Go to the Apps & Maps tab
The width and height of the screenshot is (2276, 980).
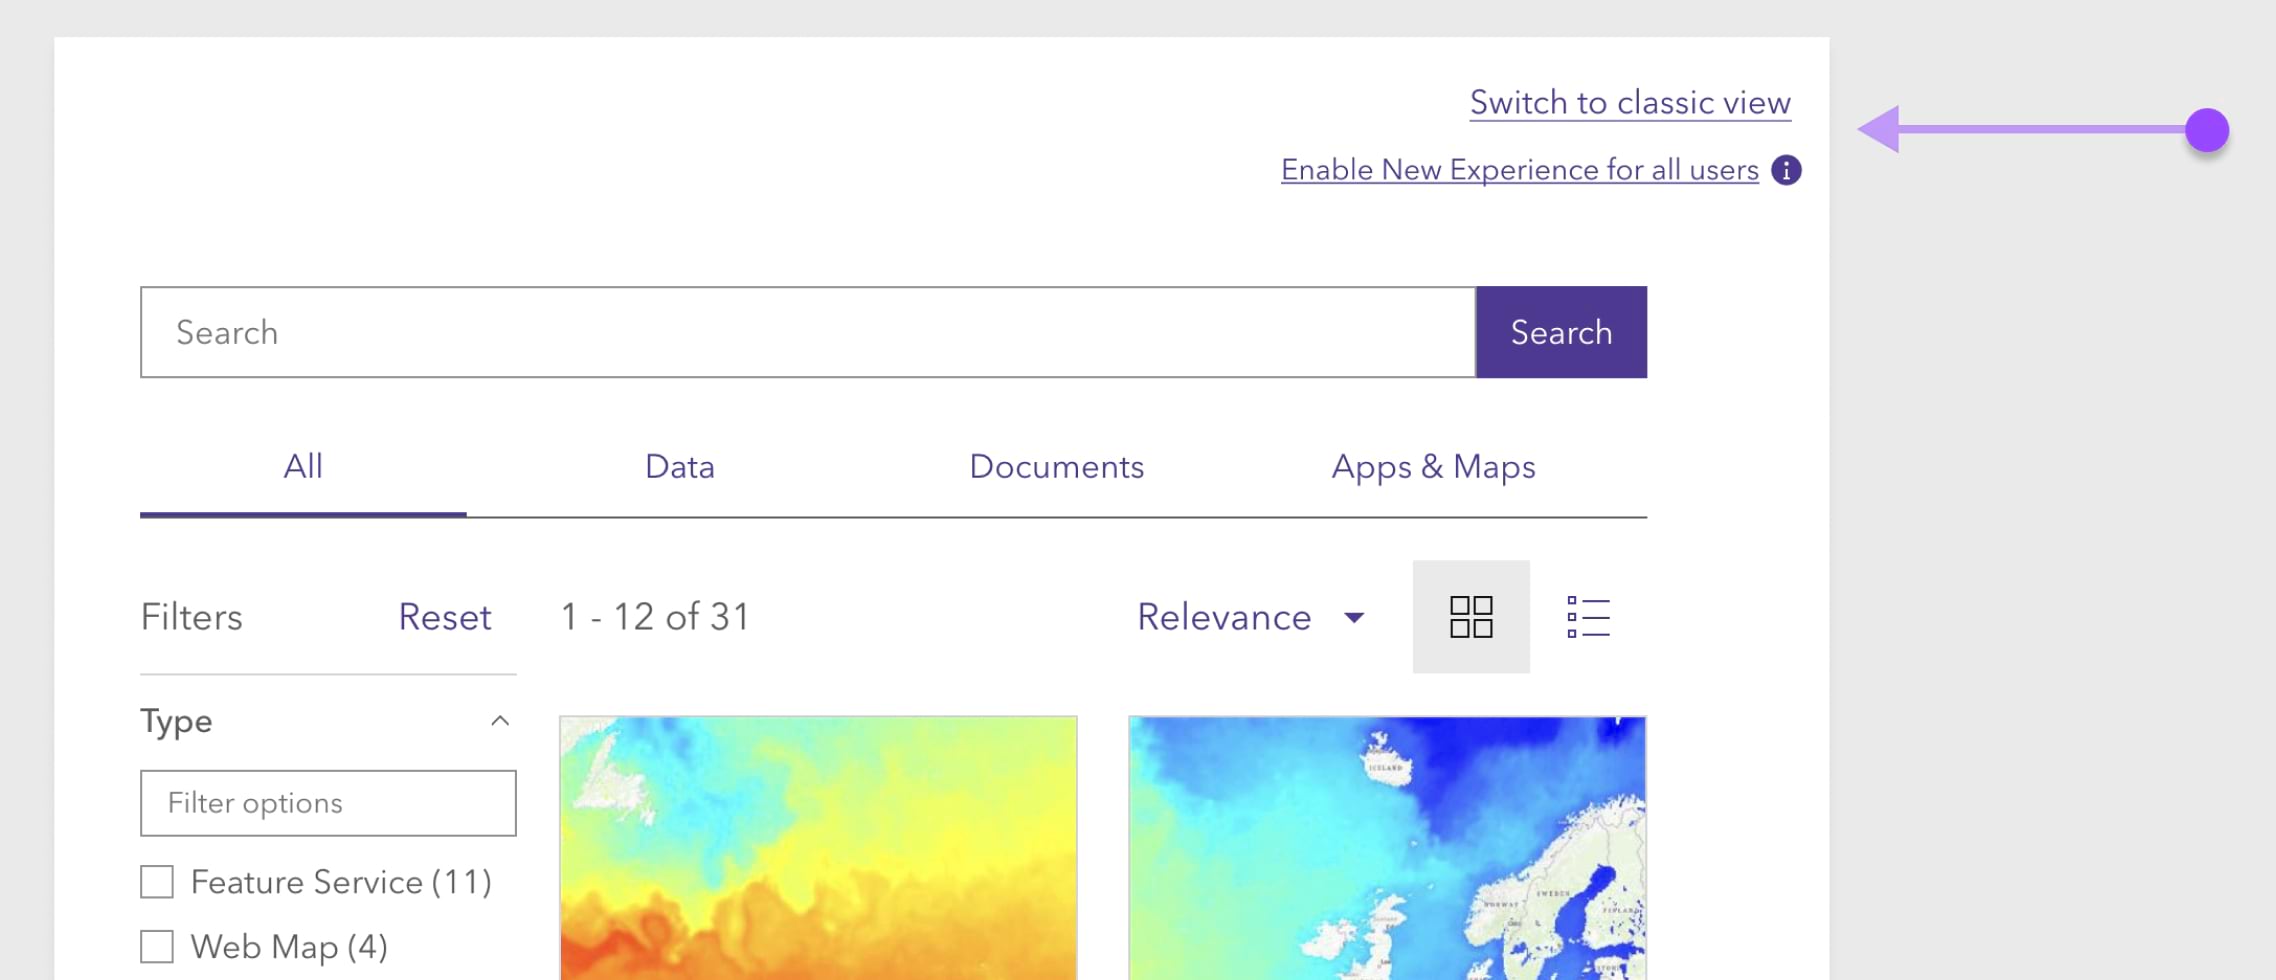coord(1433,467)
